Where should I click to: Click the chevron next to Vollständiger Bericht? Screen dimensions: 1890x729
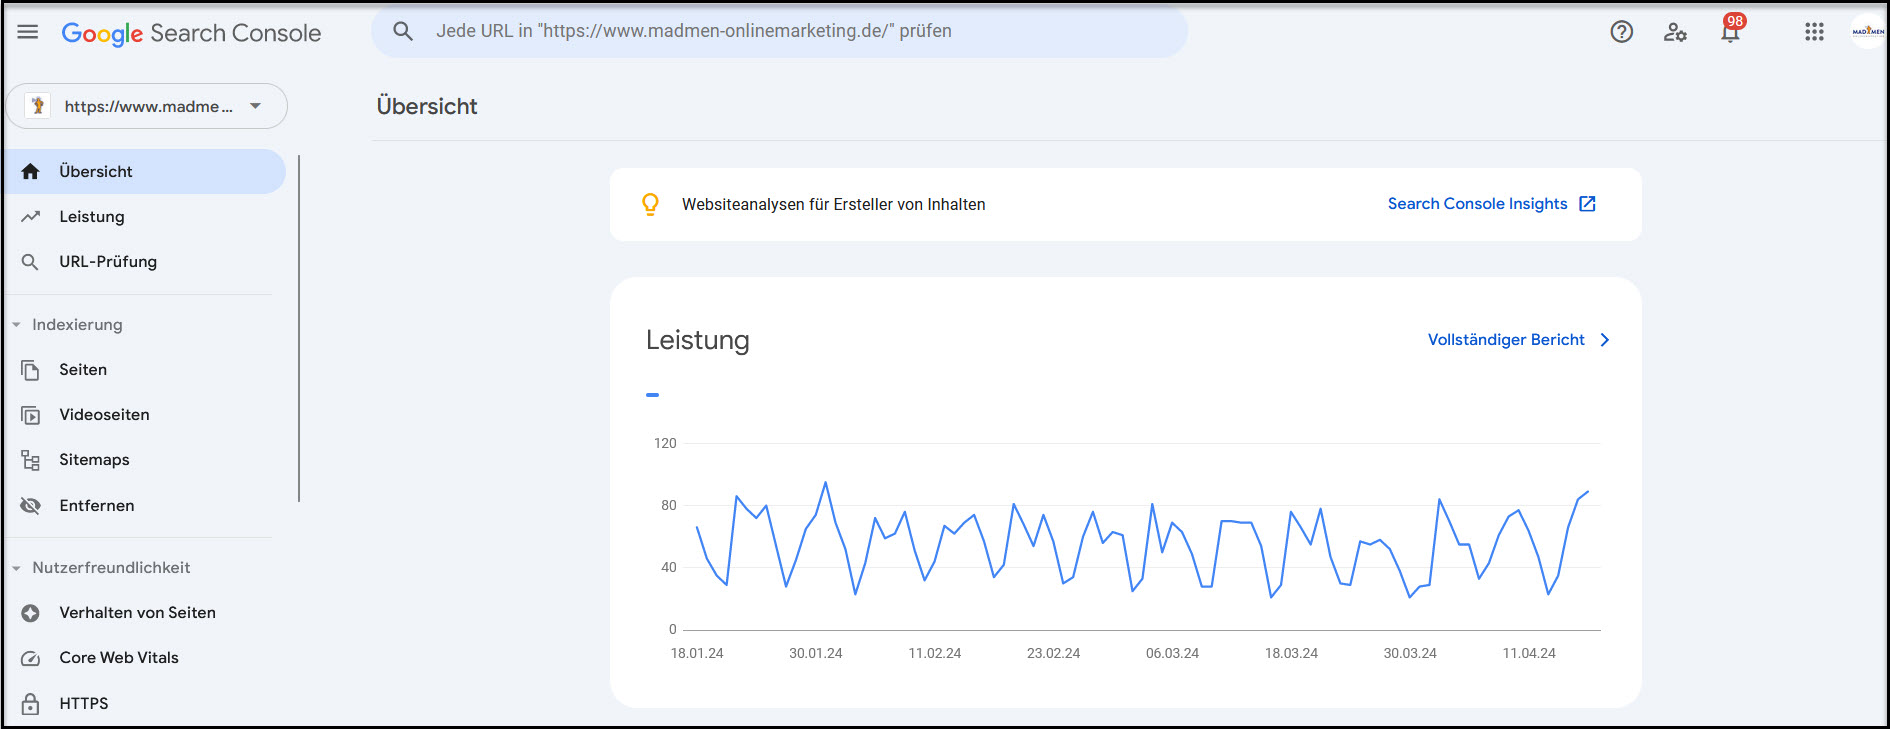pos(1605,340)
